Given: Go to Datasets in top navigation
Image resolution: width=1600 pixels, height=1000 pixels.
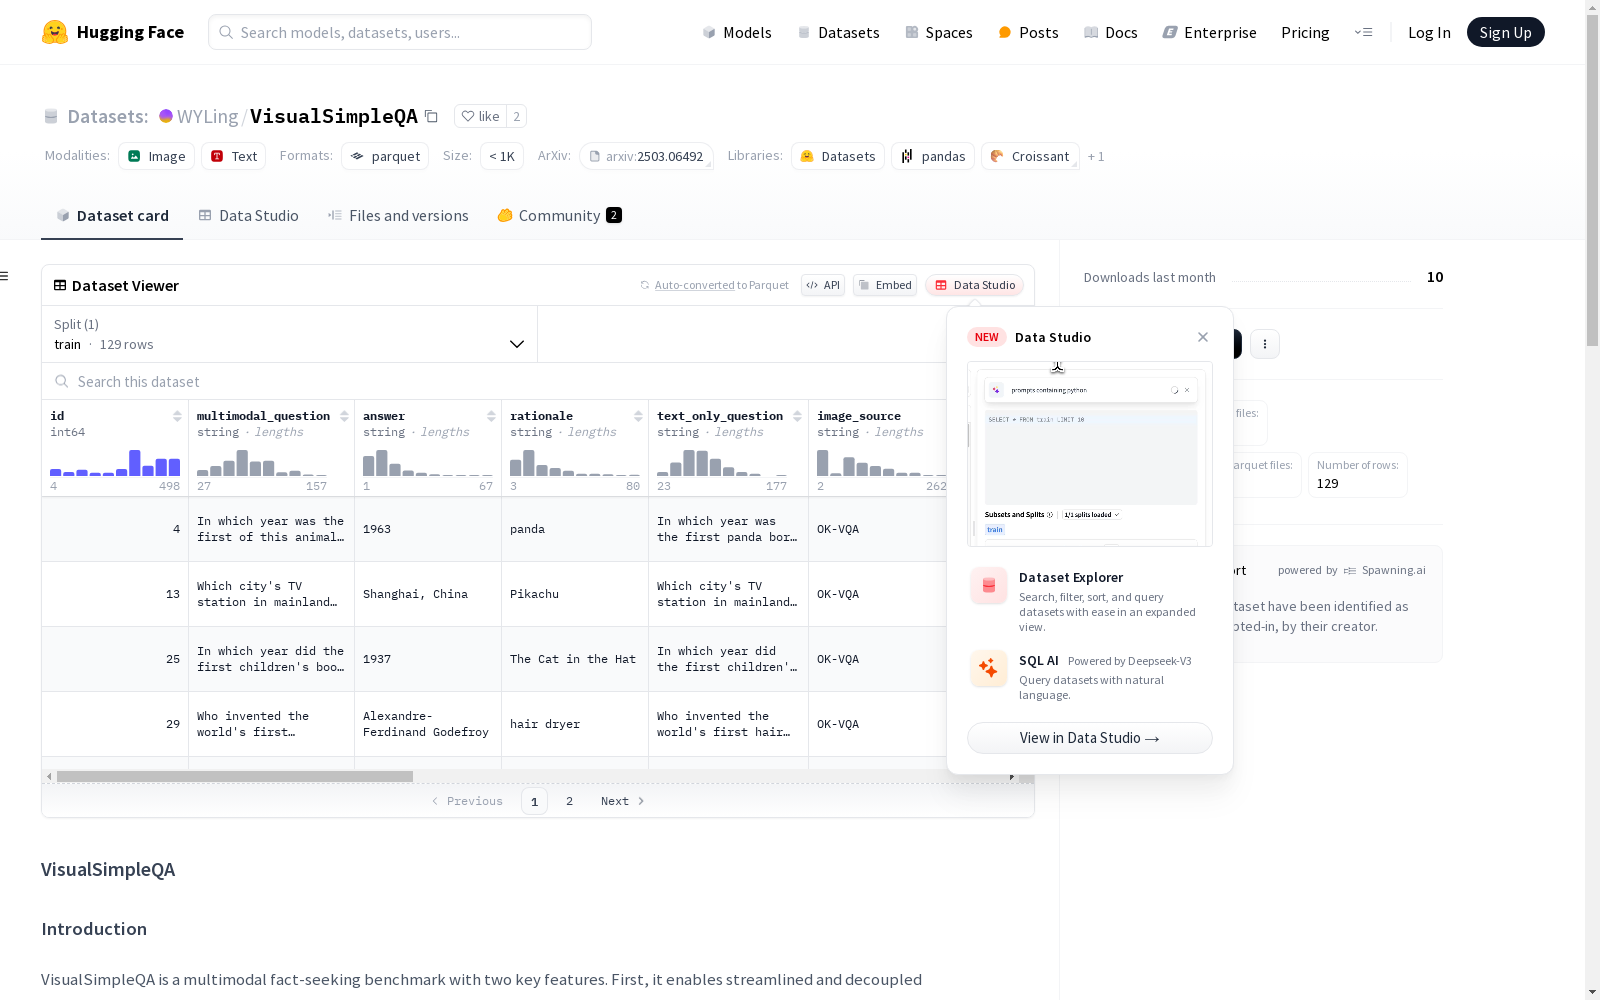Looking at the screenshot, I should [838, 32].
